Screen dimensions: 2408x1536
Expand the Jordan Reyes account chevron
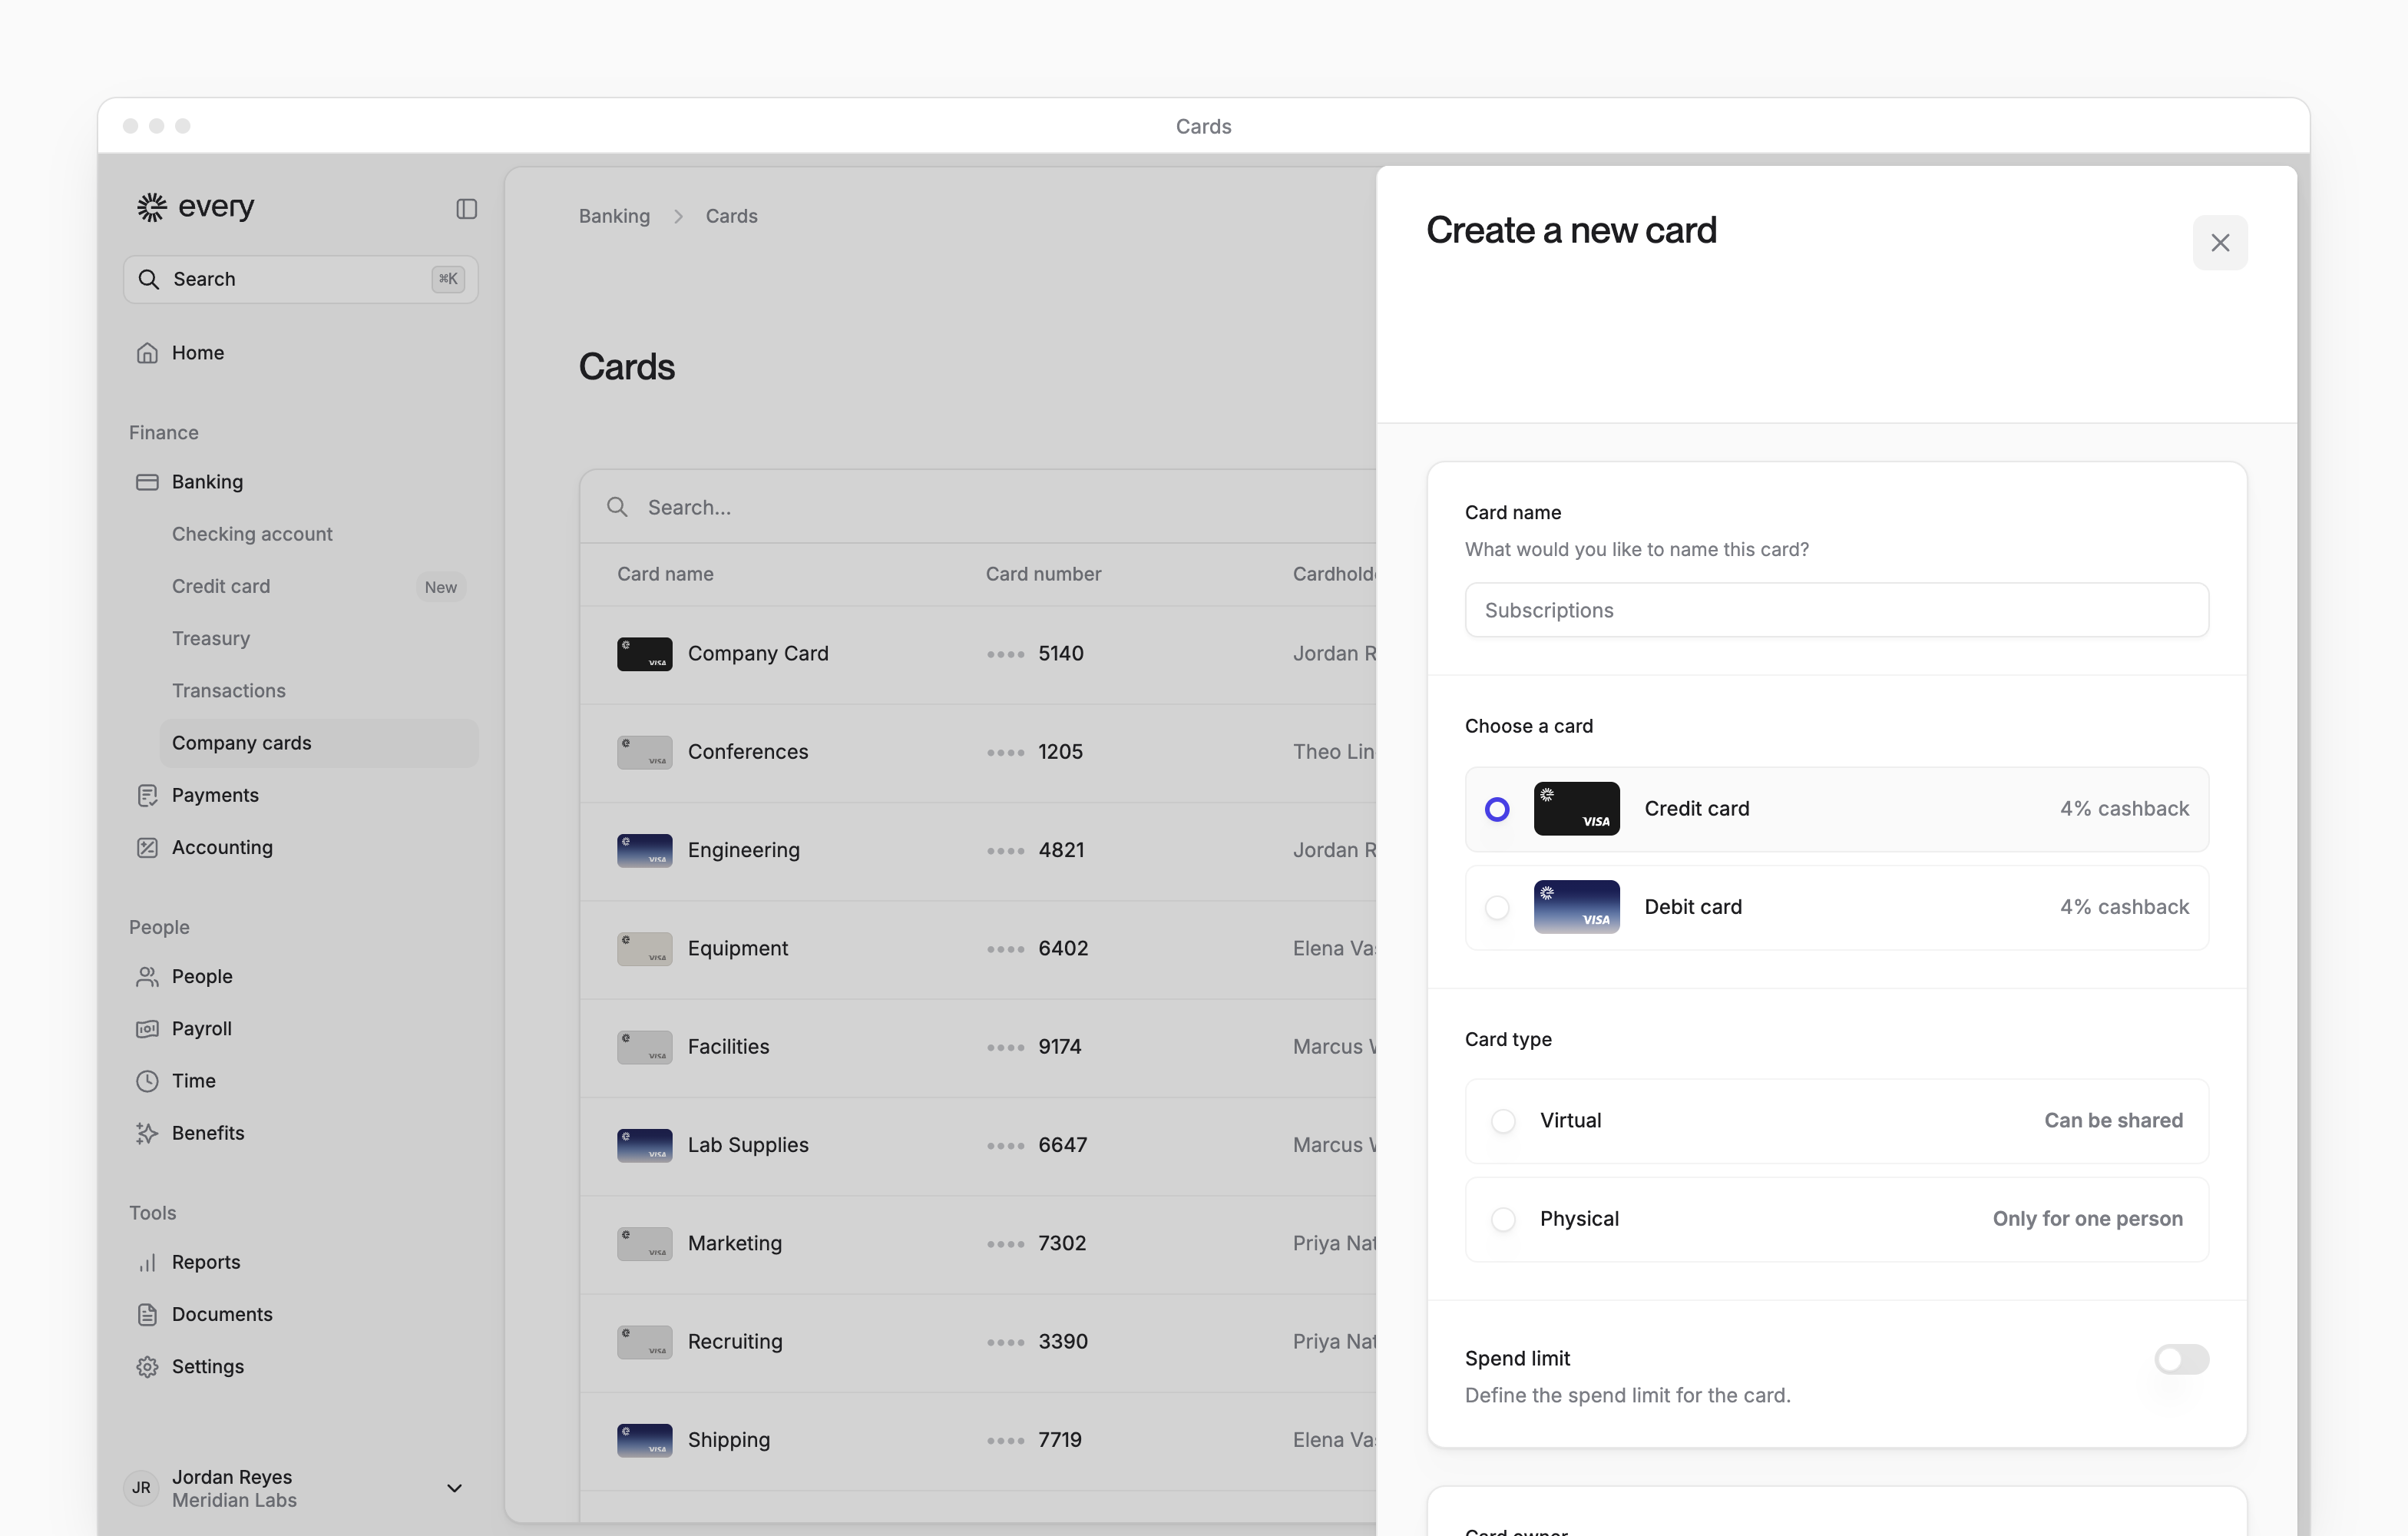point(454,1488)
